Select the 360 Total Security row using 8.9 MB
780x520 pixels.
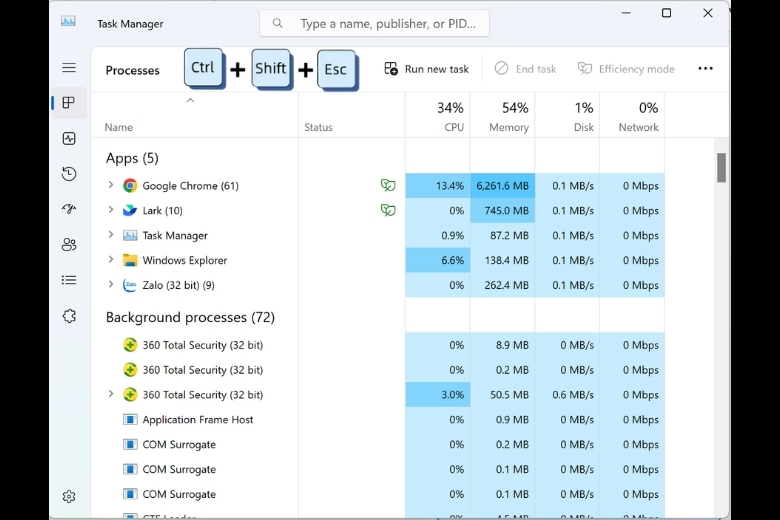[x=378, y=345]
